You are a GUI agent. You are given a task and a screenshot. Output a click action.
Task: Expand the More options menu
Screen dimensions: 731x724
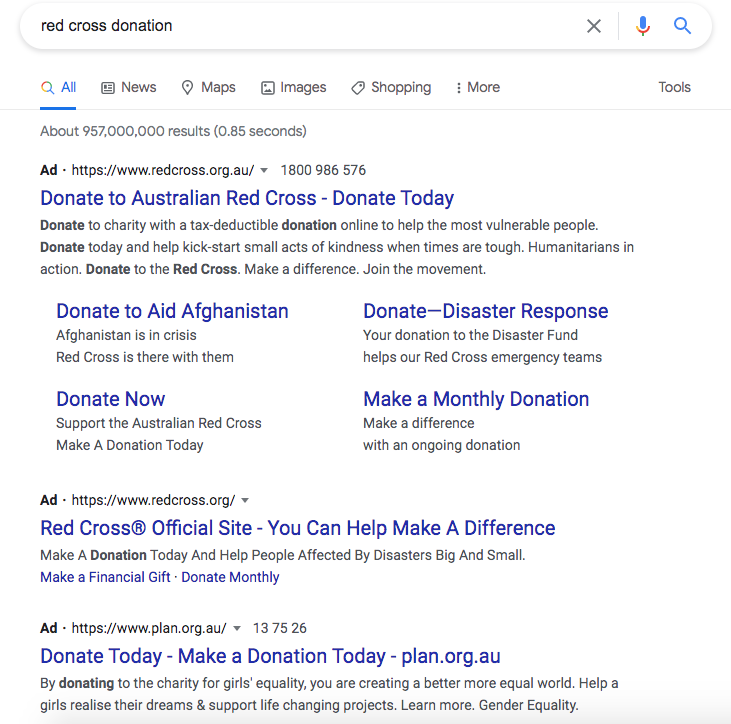coord(477,87)
